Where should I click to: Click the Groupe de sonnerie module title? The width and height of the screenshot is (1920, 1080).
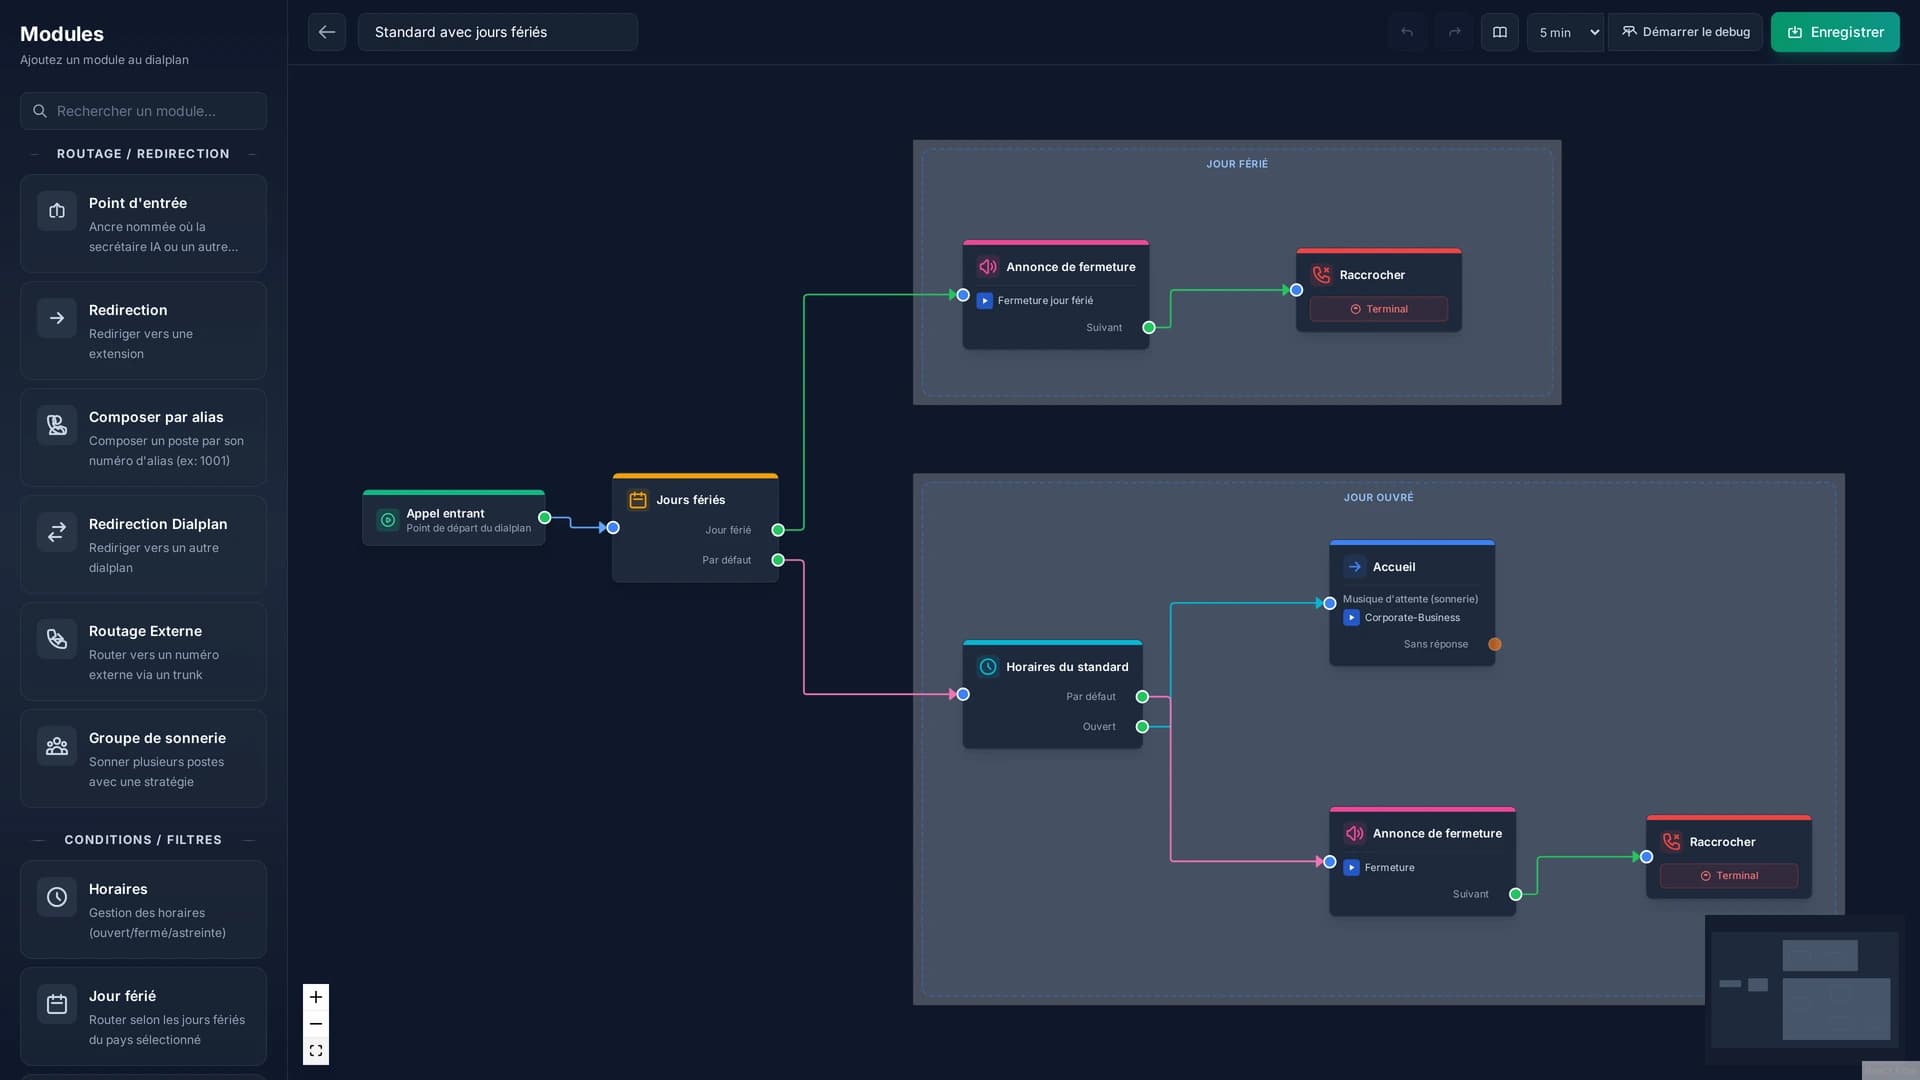pyautogui.click(x=157, y=738)
